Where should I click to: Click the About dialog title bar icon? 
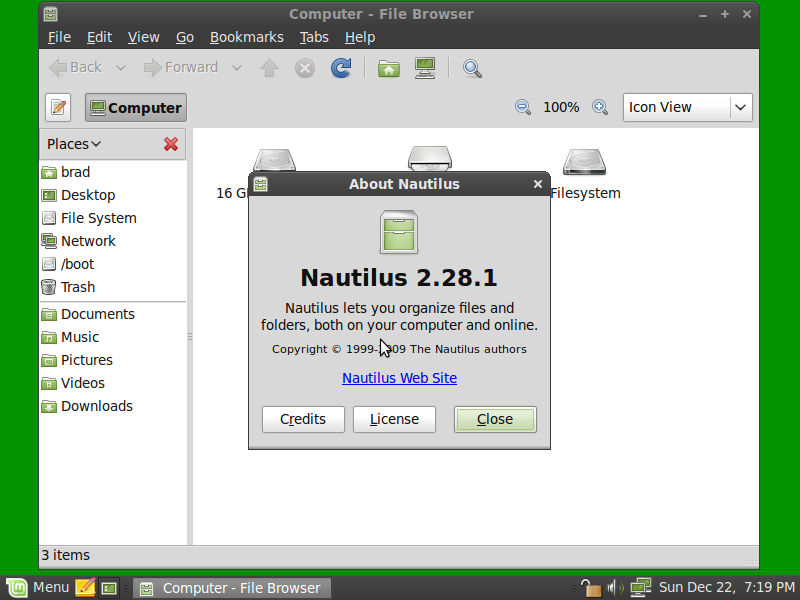tap(261, 184)
